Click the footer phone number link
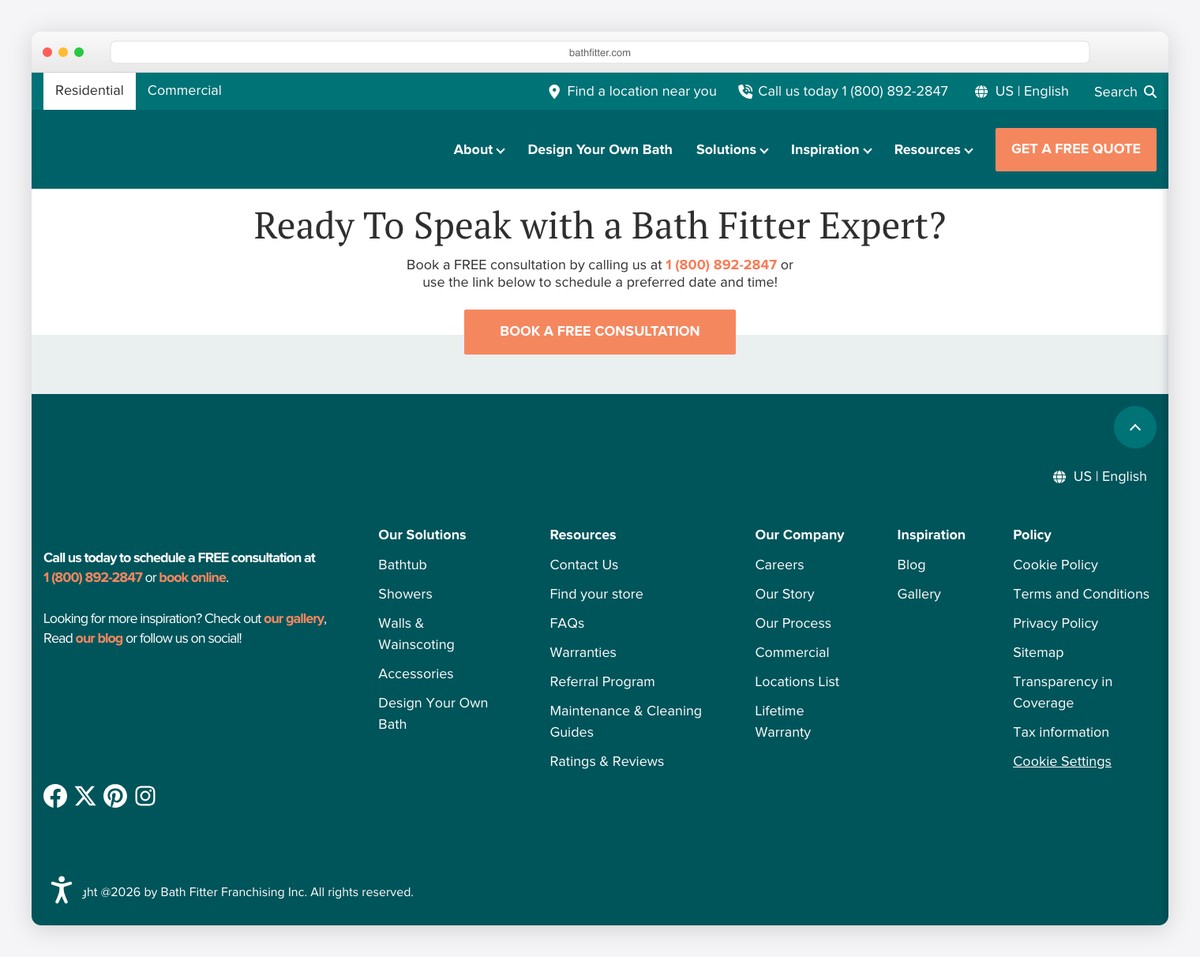 (x=93, y=578)
